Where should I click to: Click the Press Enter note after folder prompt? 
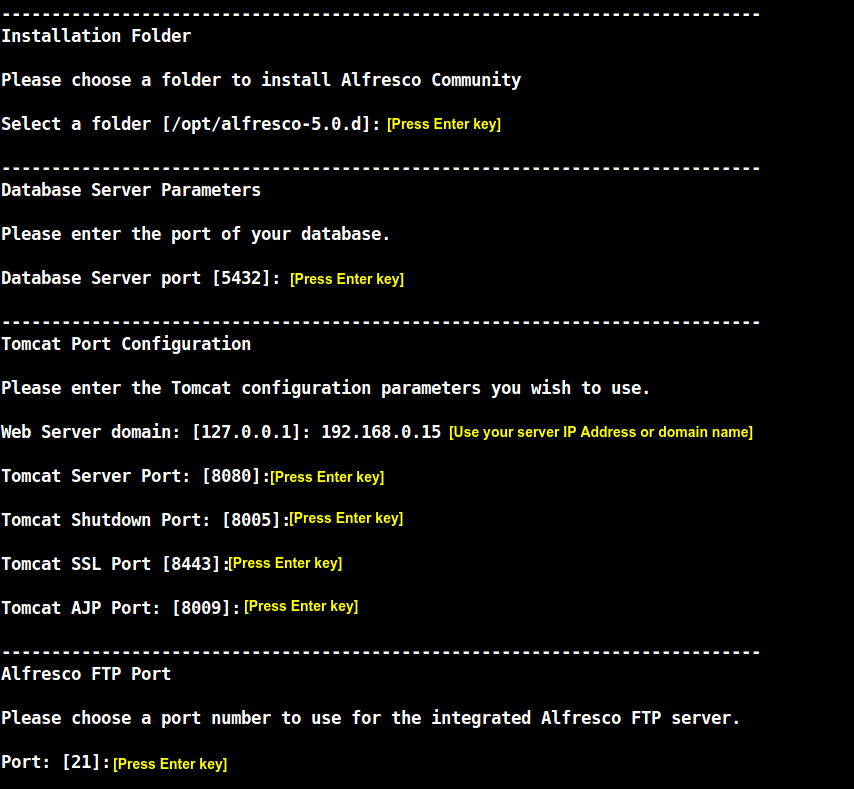(444, 124)
